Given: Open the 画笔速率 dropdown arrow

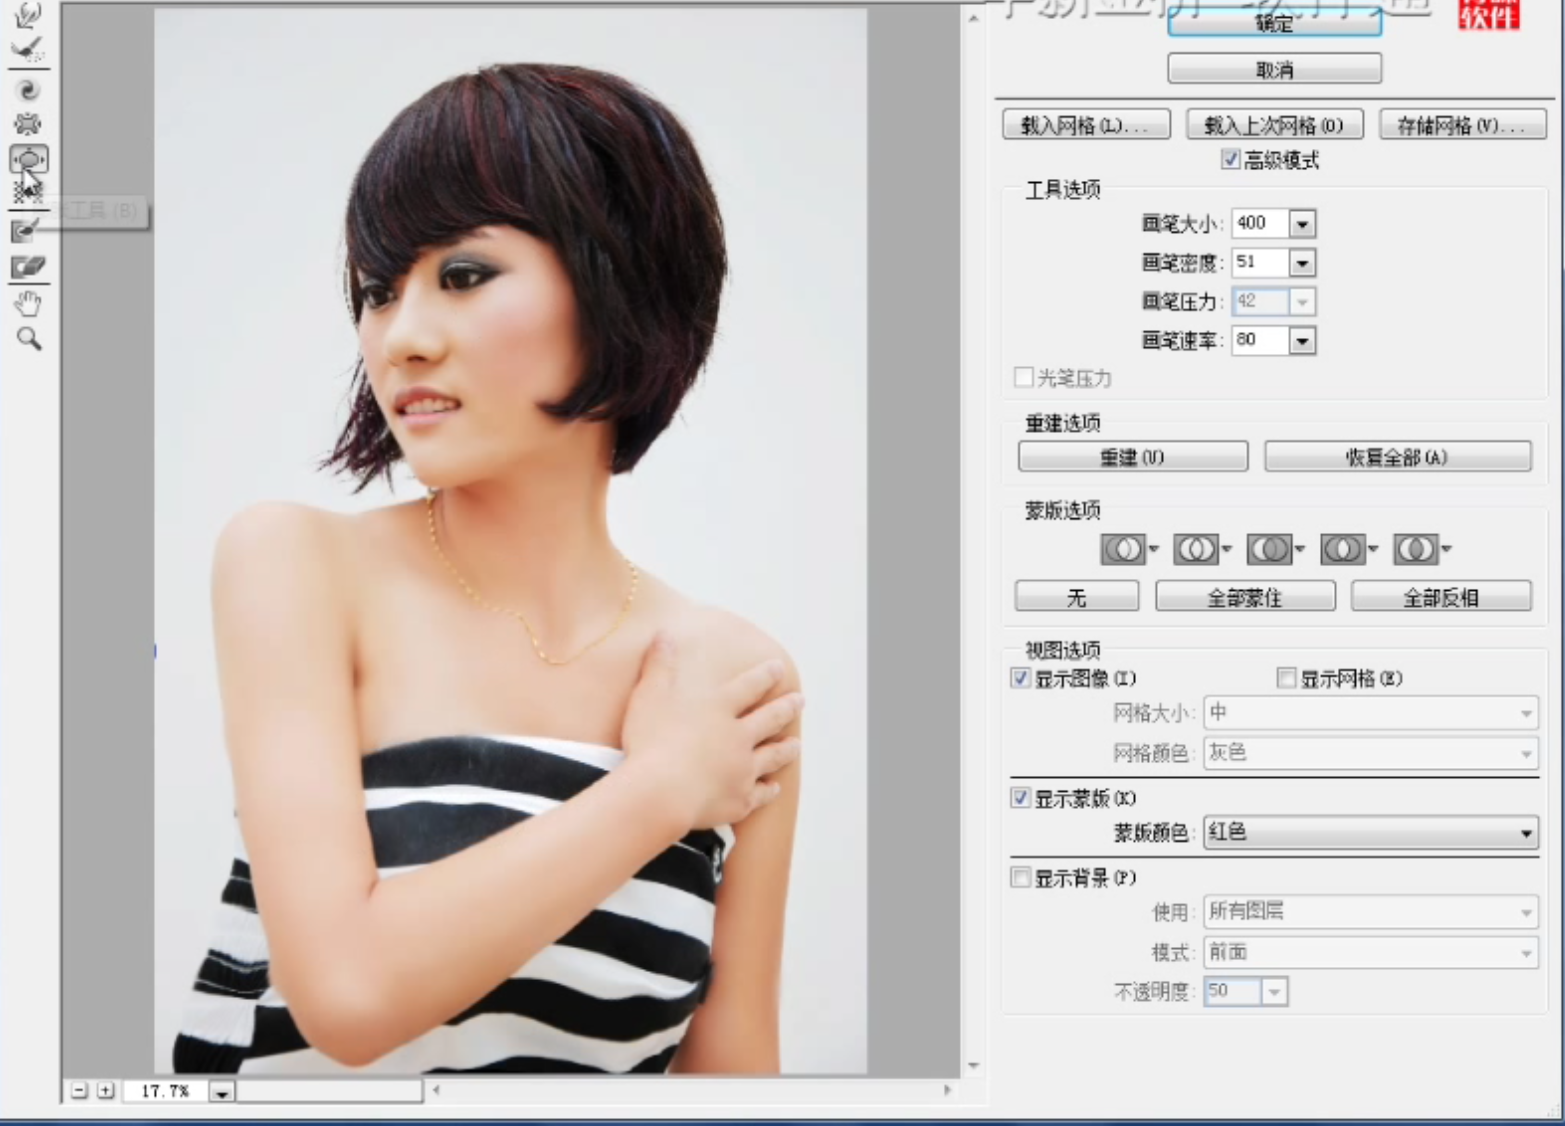Looking at the screenshot, I should [1302, 341].
